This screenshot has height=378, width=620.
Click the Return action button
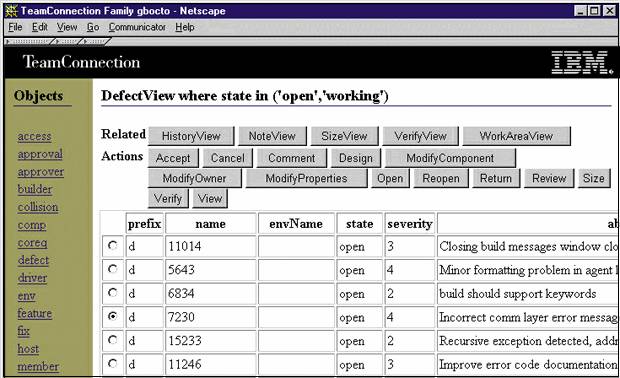click(x=496, y=178)
